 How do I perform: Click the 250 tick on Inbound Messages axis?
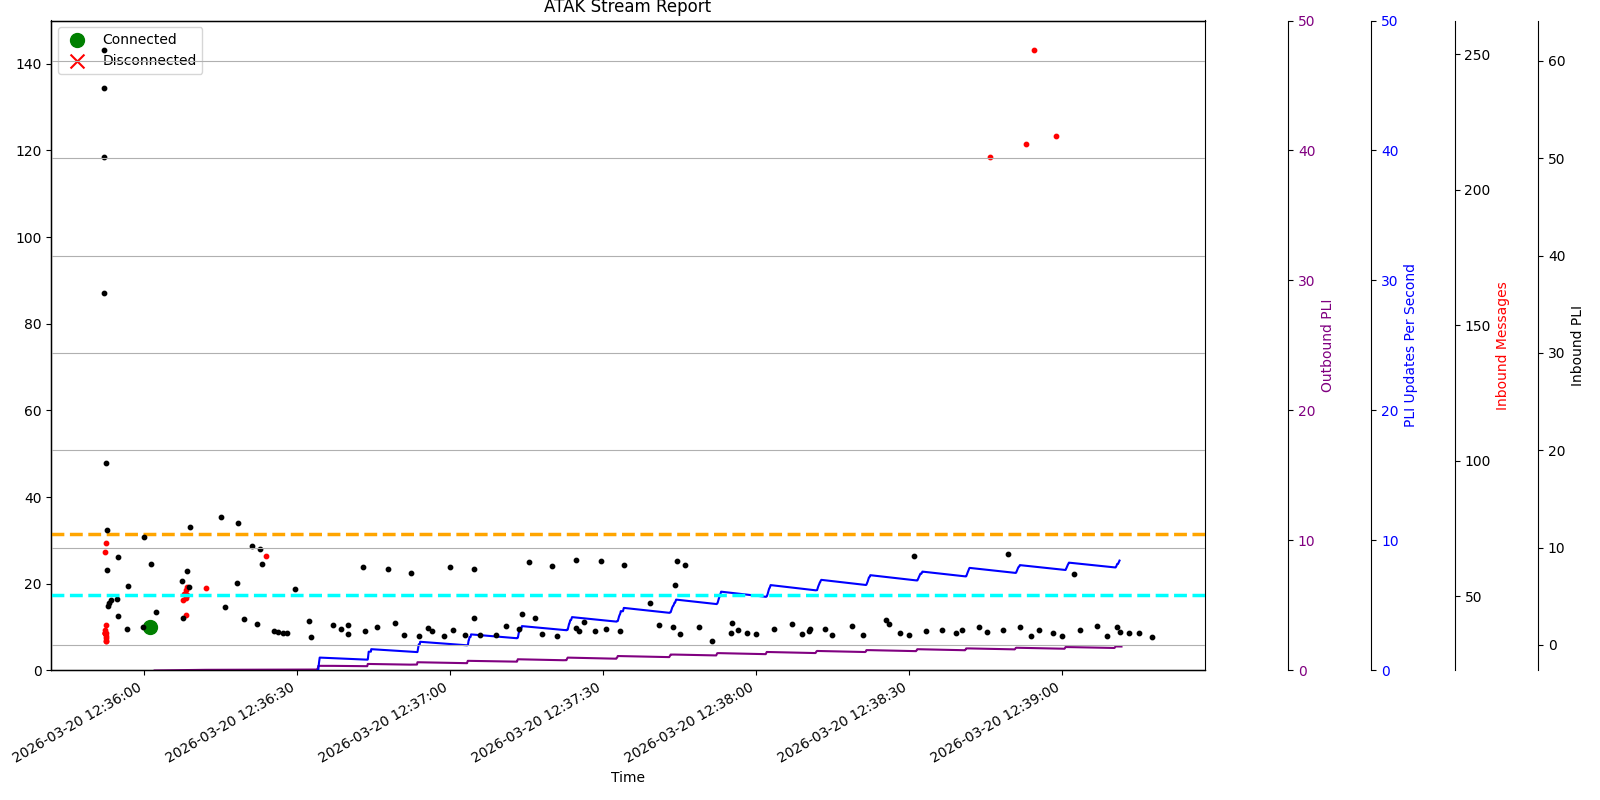click(x=1477, y=55)
